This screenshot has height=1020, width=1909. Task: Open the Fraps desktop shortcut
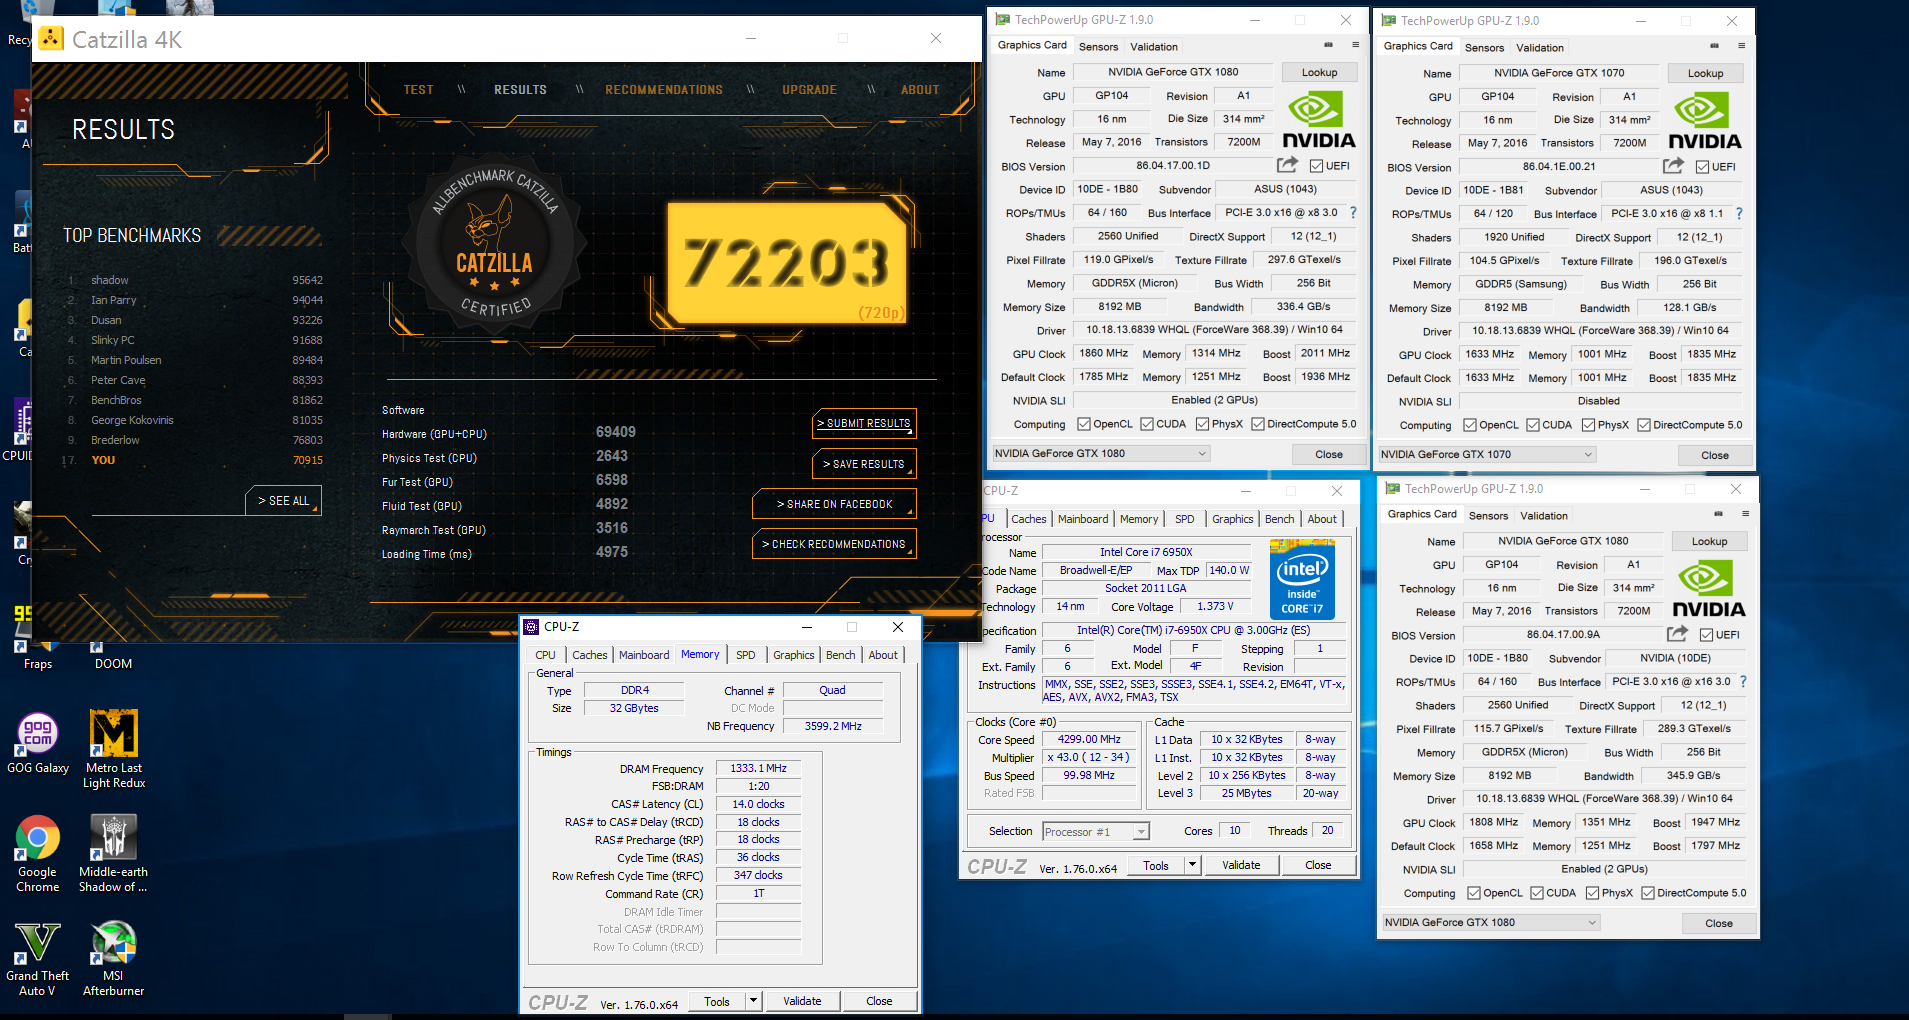click(x=37, y=656)
